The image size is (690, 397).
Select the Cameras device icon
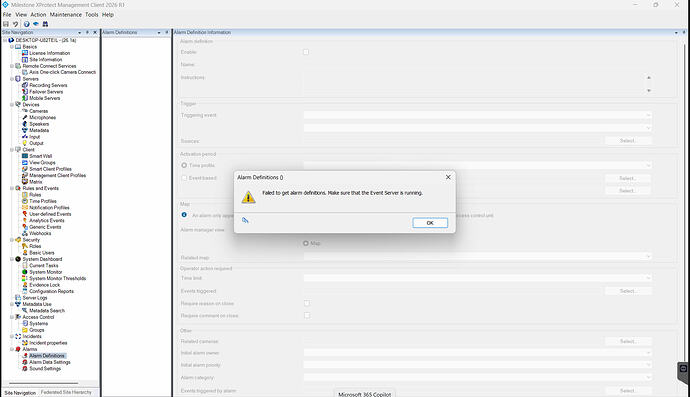coord(25,111)
